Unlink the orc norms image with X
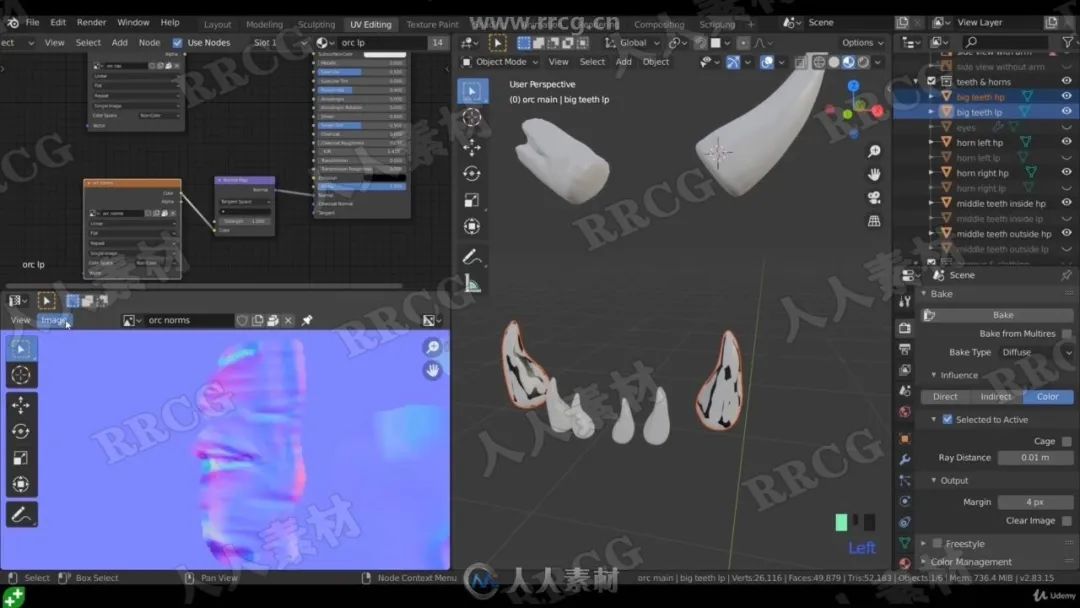This screenshot has width=1080, height=608. point(288,320)
